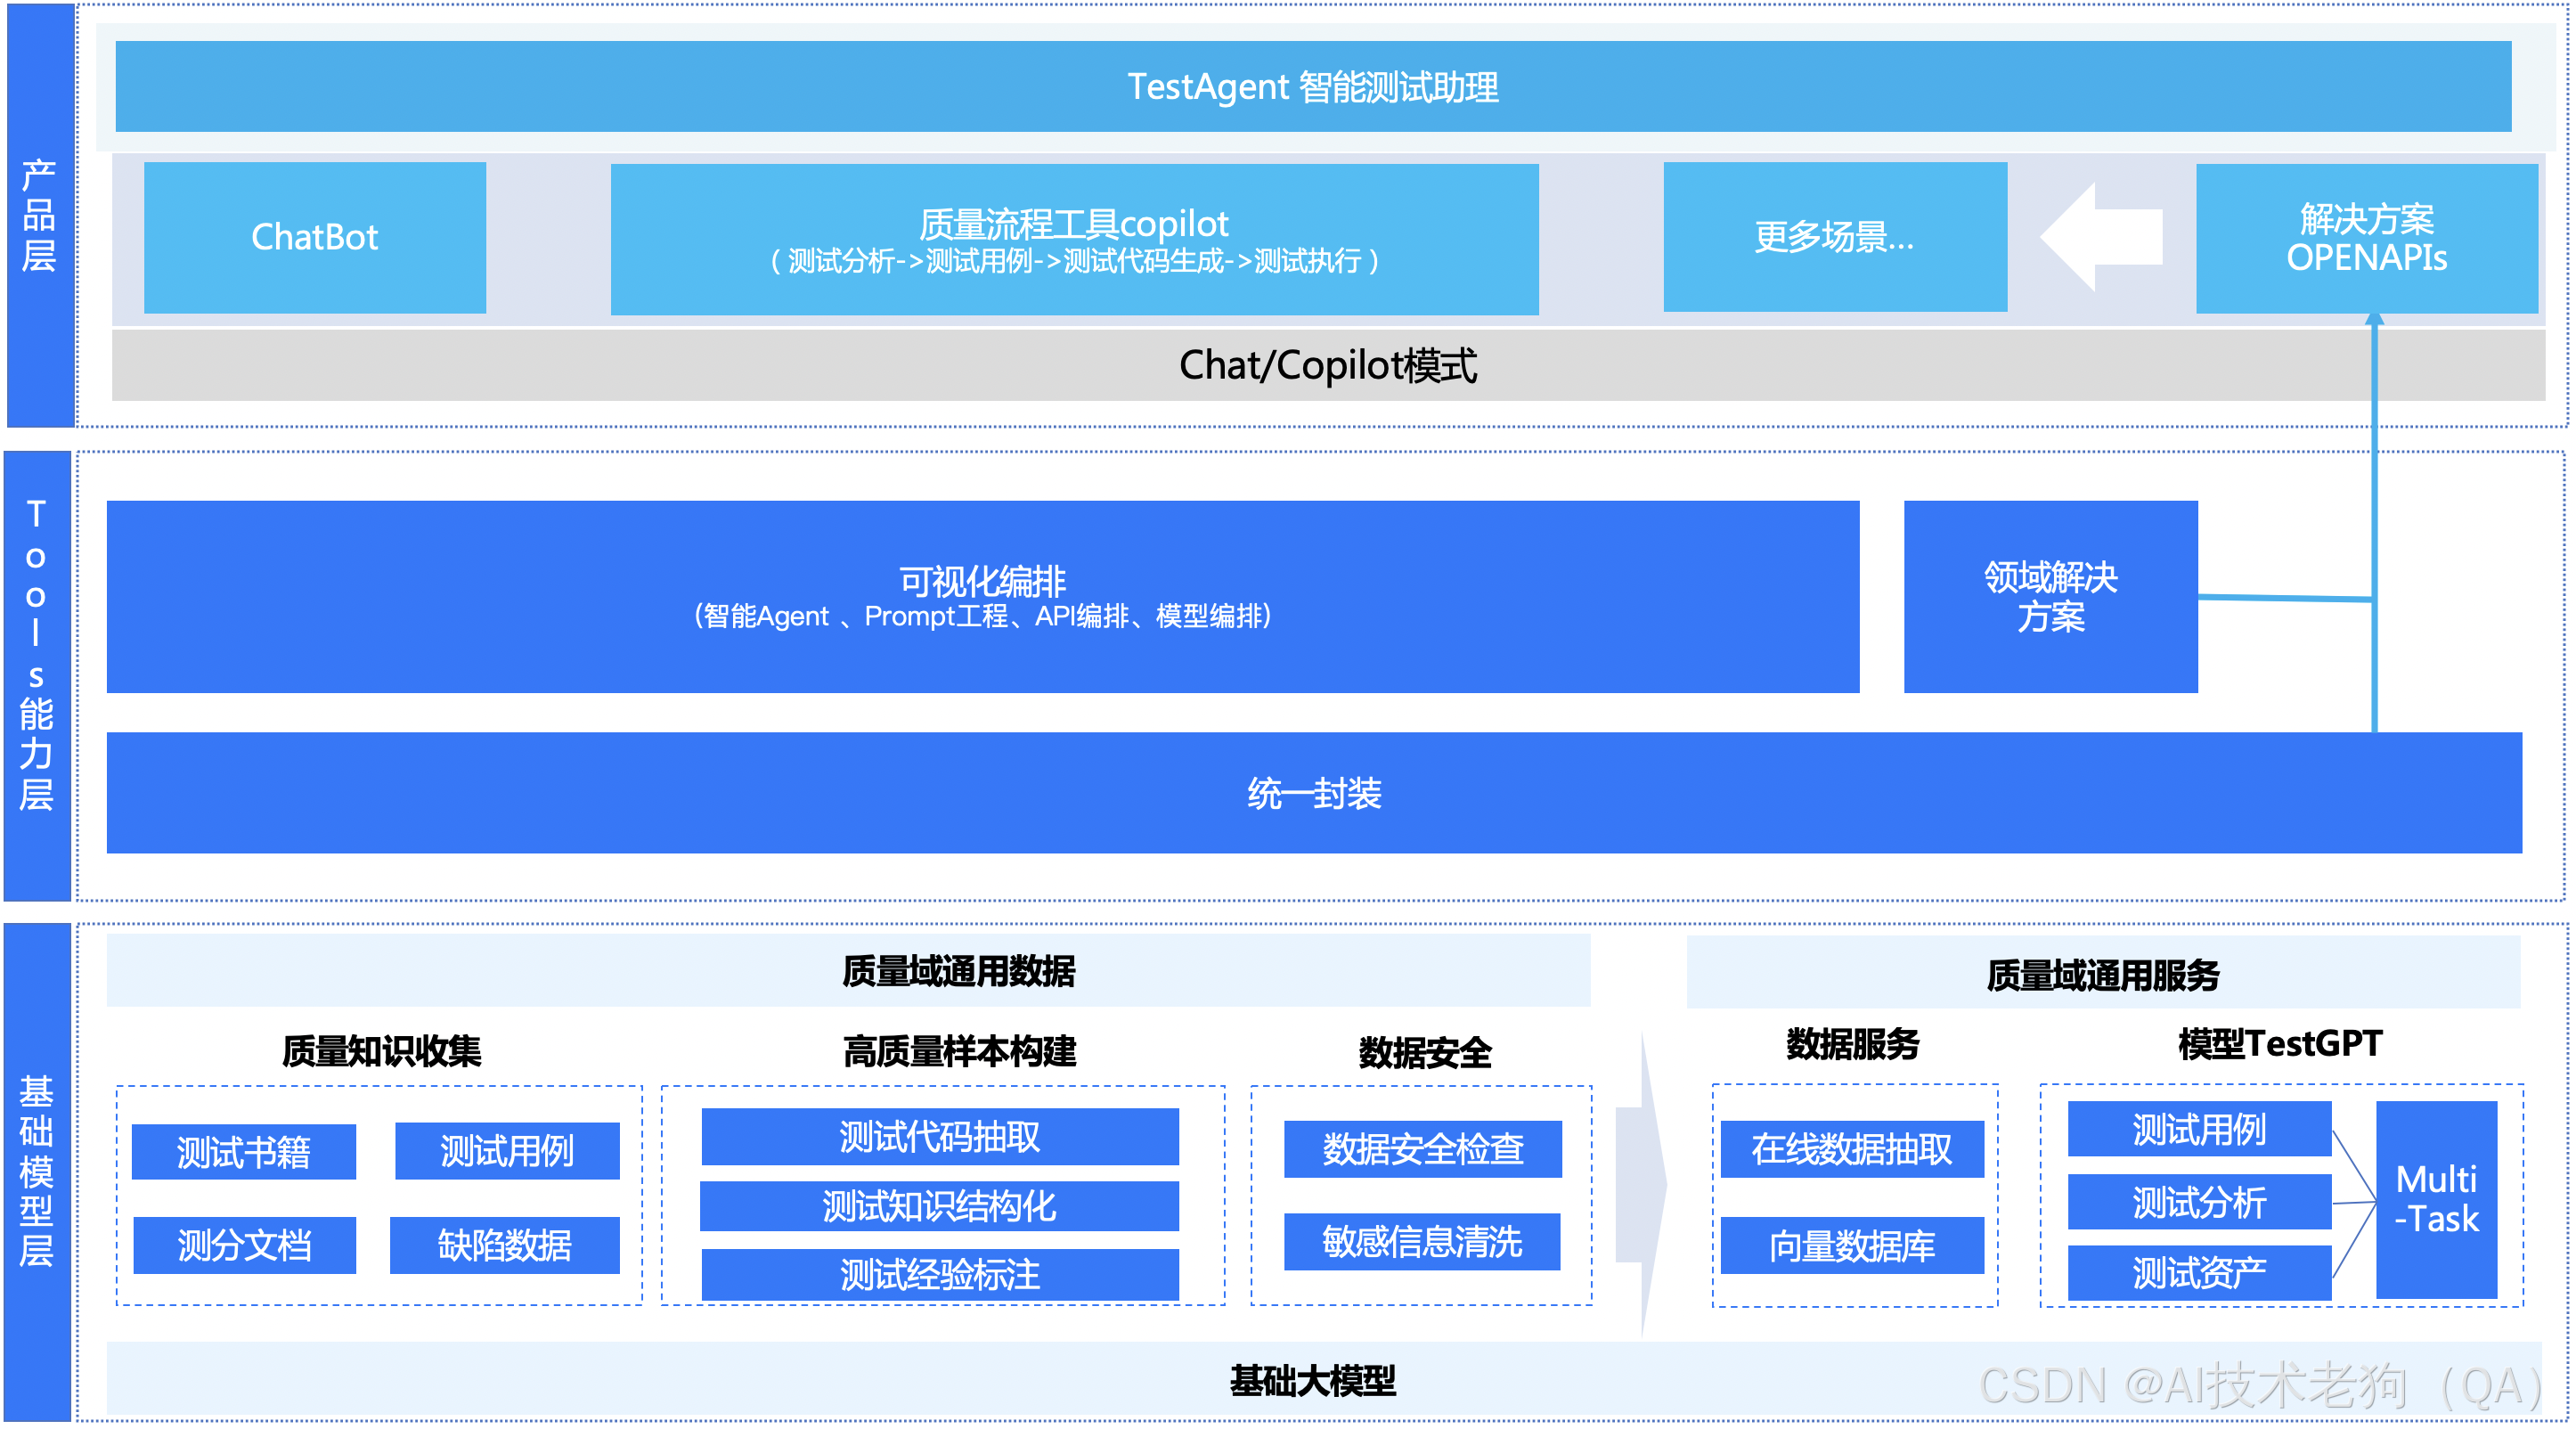2576x1429 pixels.
Task: Click the Multi-Task block
Action: tap(2436, 1199)
